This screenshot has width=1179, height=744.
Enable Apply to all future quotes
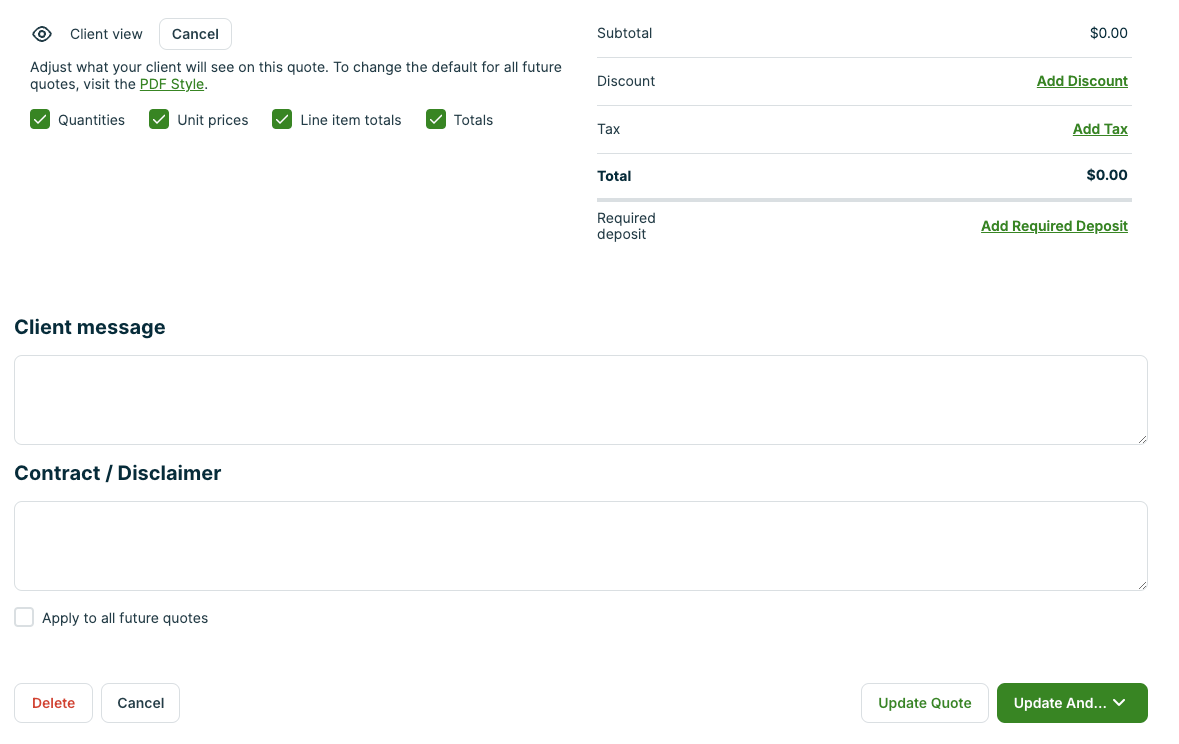click(x=24, y=618)
